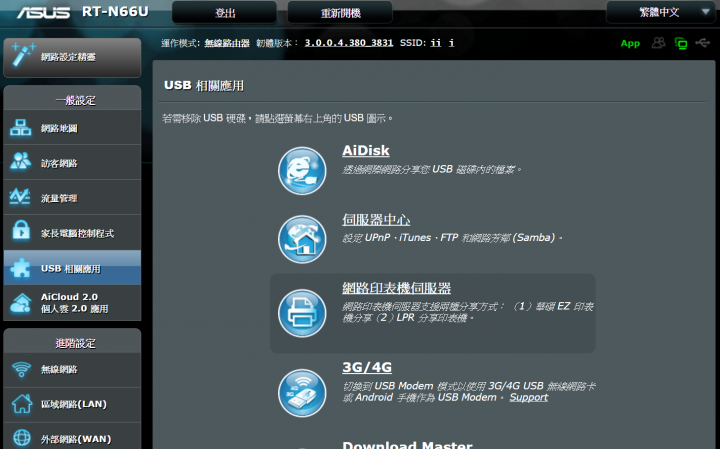
Task: Select 家長電腦控制程式 in the sidebar menu
Action: [72, 232]
